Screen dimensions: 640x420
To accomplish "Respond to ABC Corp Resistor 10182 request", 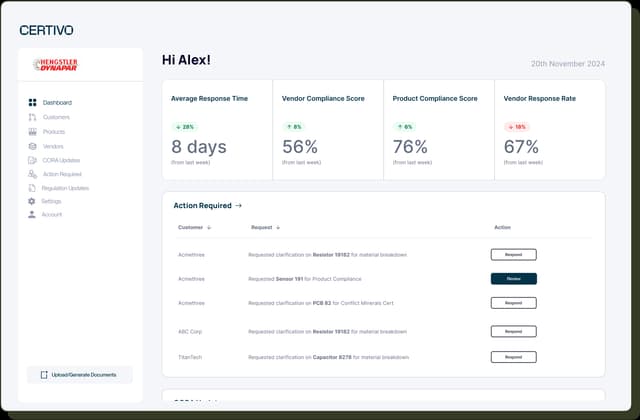I will click(x=513, y=331).
